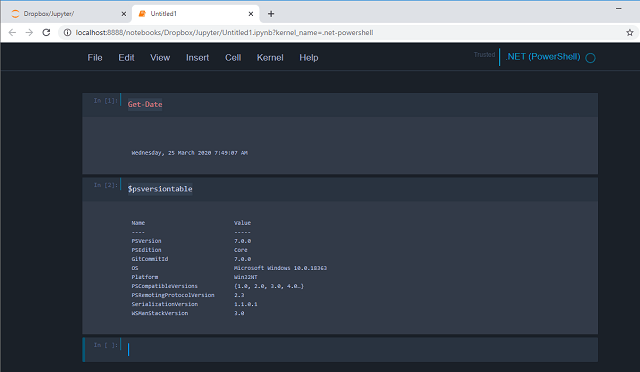
Task: Select the In [1] cell prompt
Action: pyautogui.click(x=106, y=100)
